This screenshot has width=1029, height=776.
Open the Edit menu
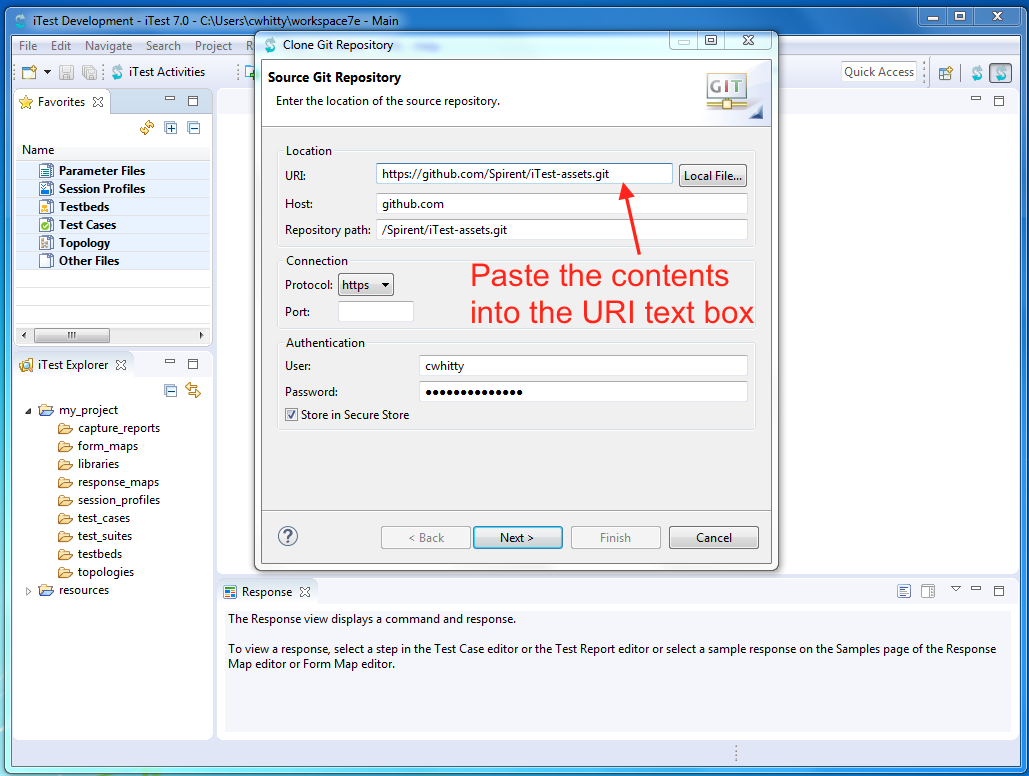(x=61, y=46)
